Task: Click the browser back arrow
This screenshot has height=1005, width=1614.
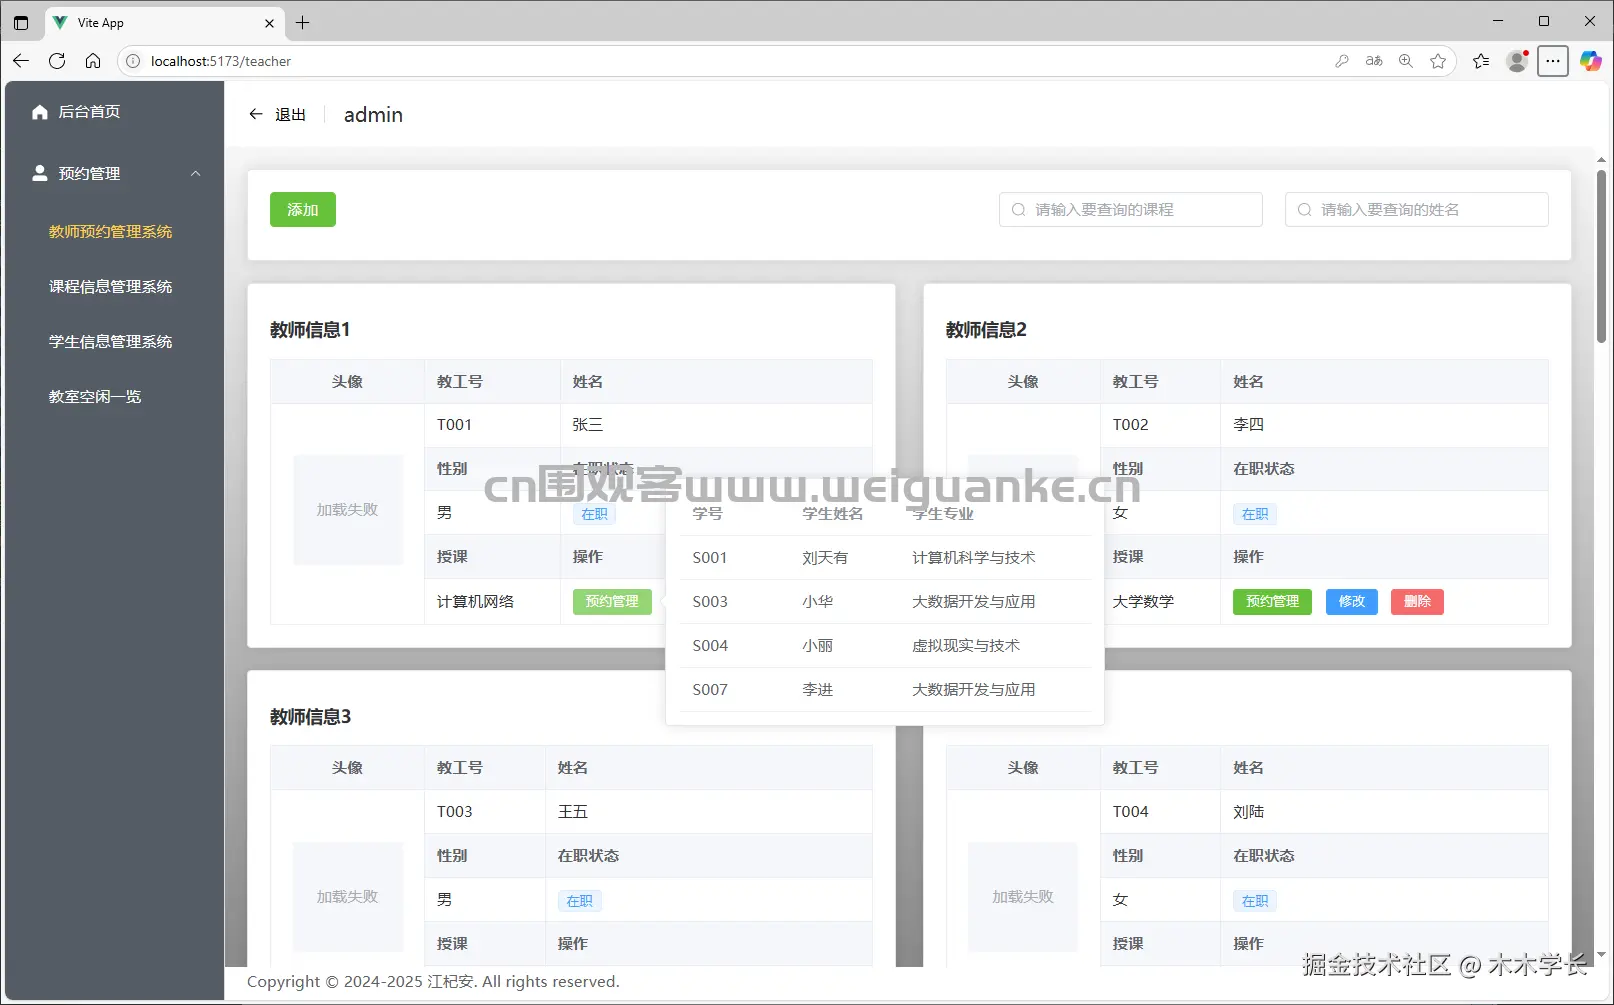Action: tap(21, 61)
